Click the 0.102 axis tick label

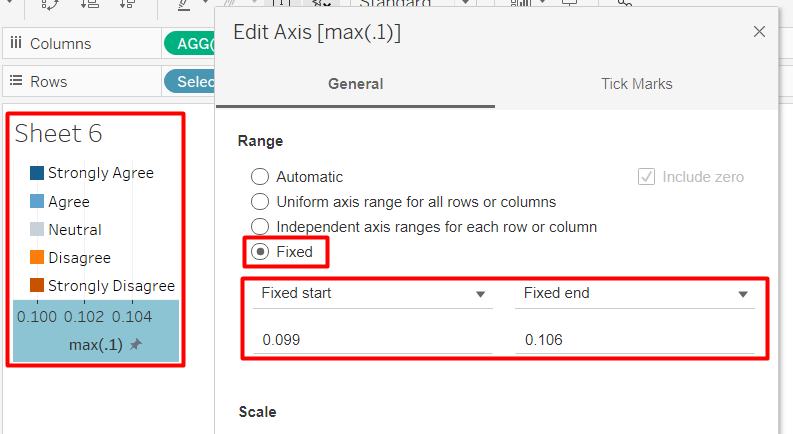point(84,317)
